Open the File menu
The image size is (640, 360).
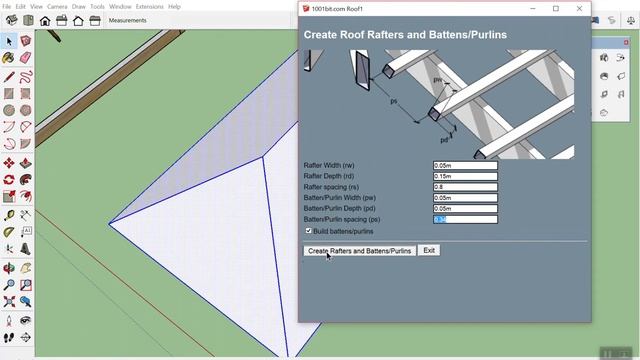[x=7, y=7]
